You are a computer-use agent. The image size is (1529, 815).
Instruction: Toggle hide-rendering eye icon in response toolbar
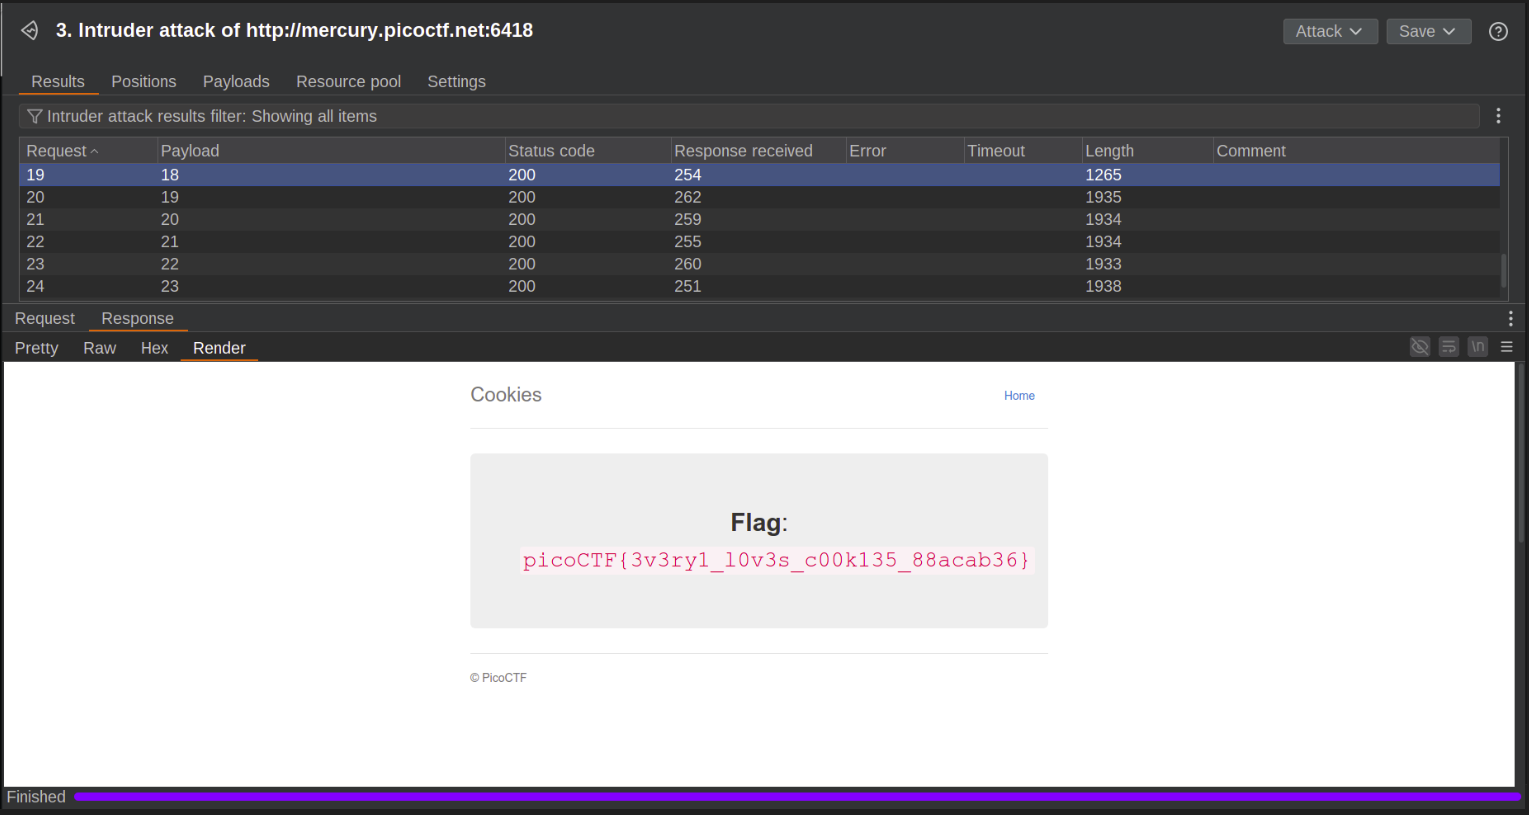point(1419,347)
